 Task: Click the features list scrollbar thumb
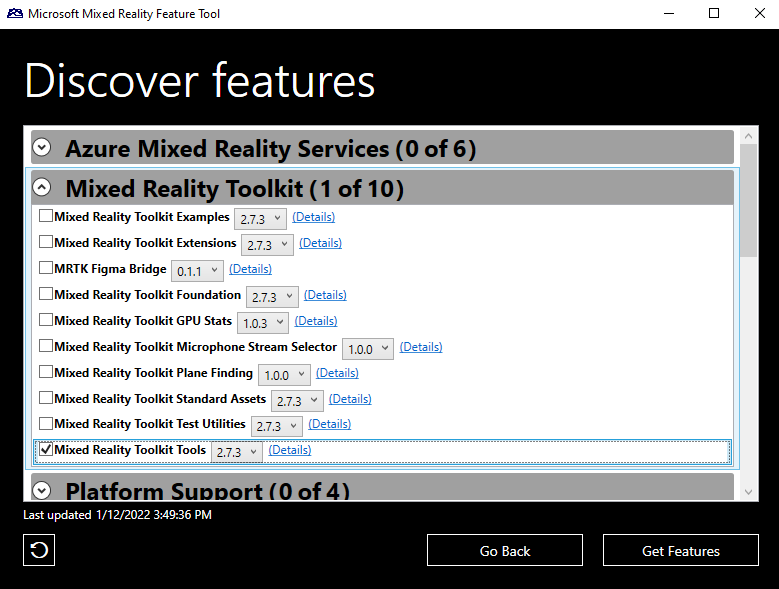tap(748, 201)
